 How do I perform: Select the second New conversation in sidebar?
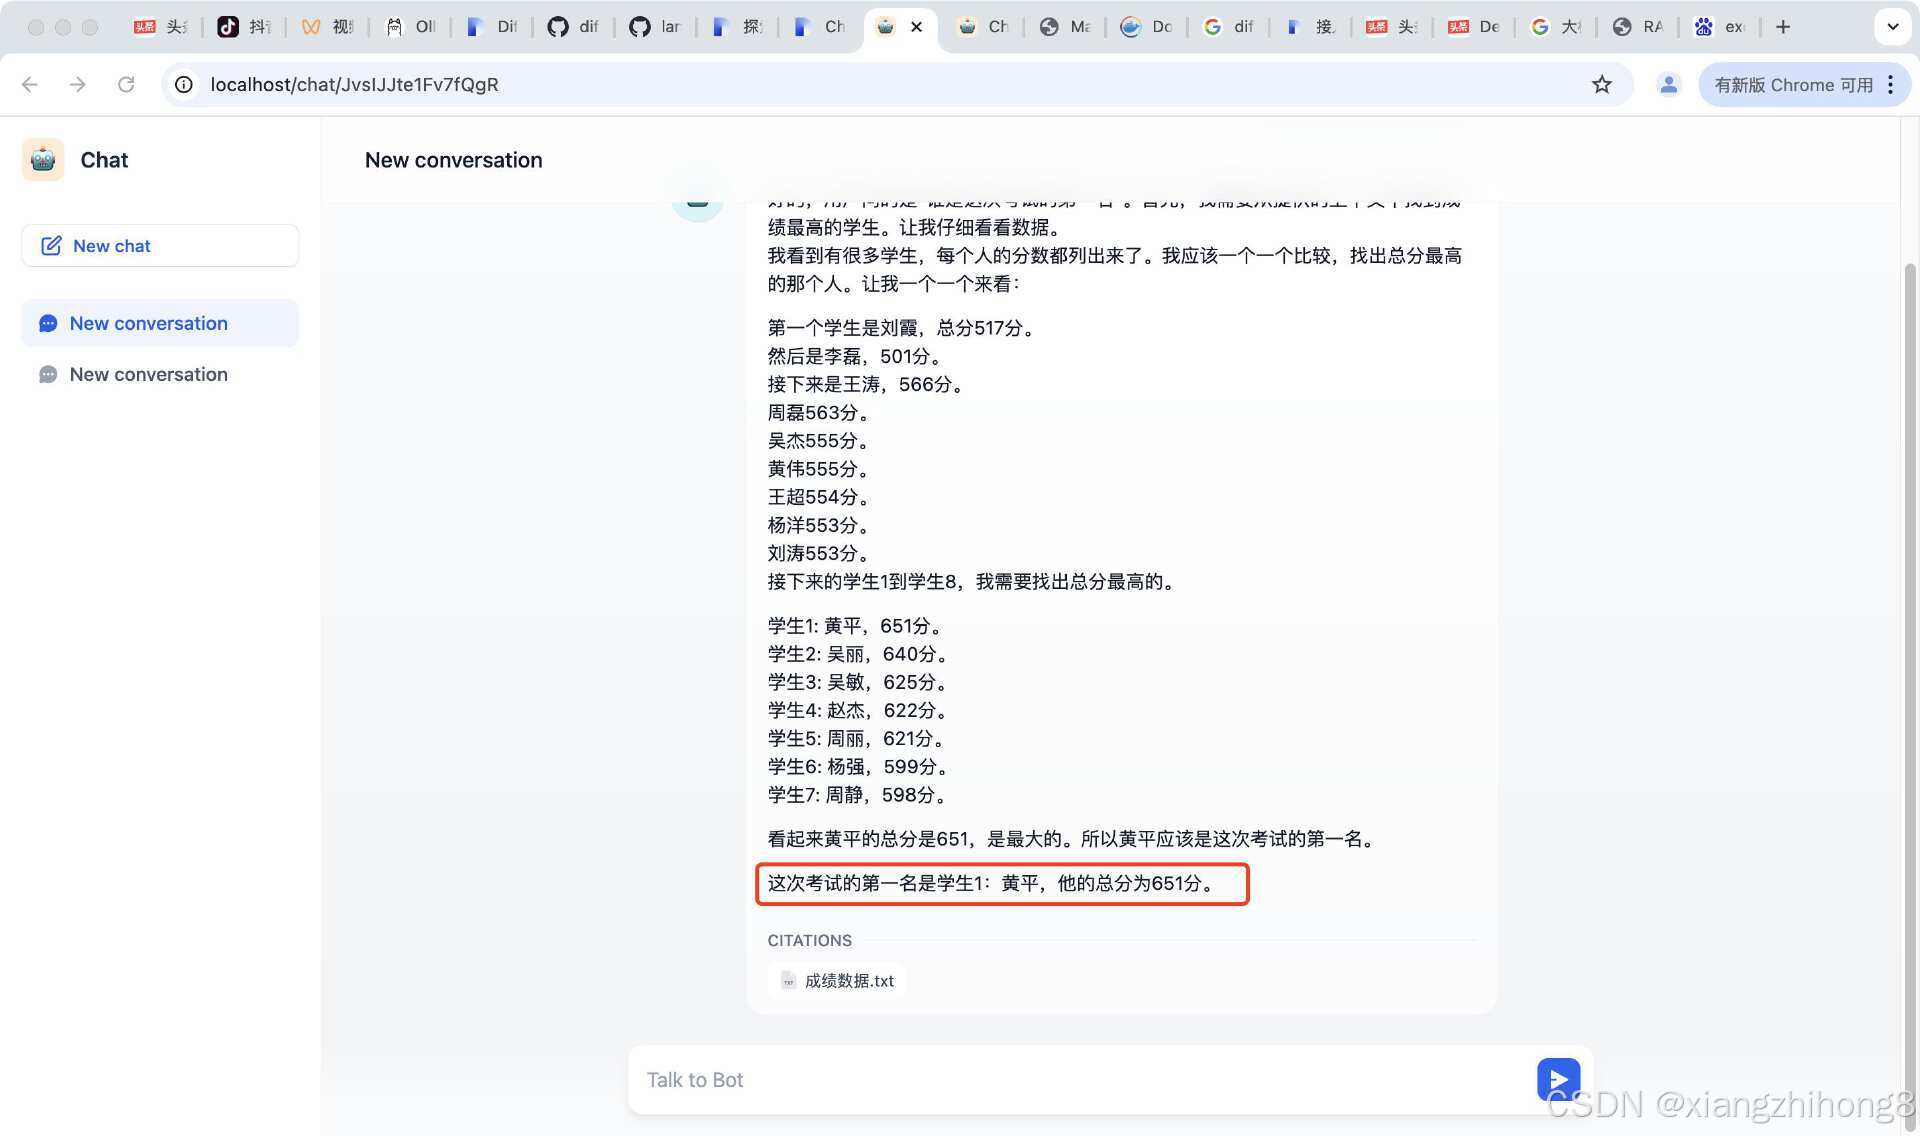(148, 374)
